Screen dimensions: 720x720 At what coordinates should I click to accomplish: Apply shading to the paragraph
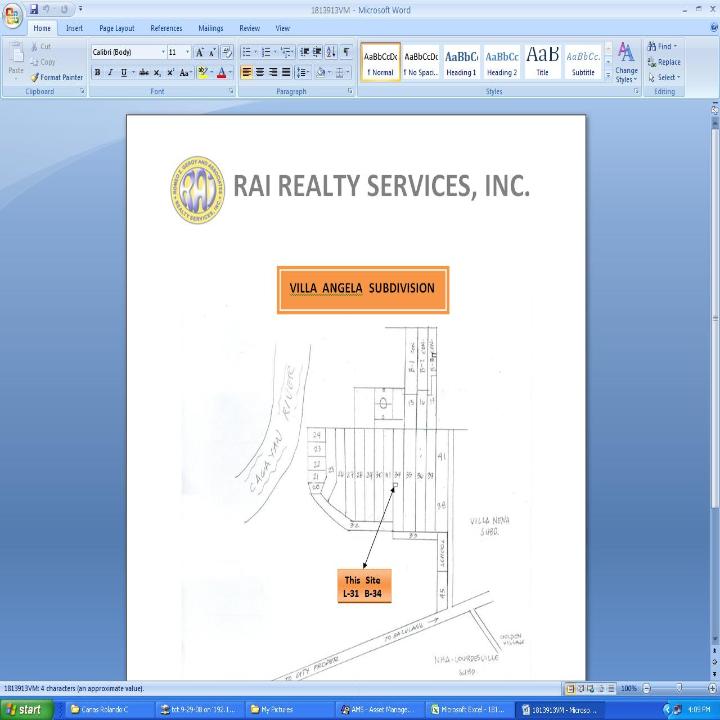click(x=321, y=73)
